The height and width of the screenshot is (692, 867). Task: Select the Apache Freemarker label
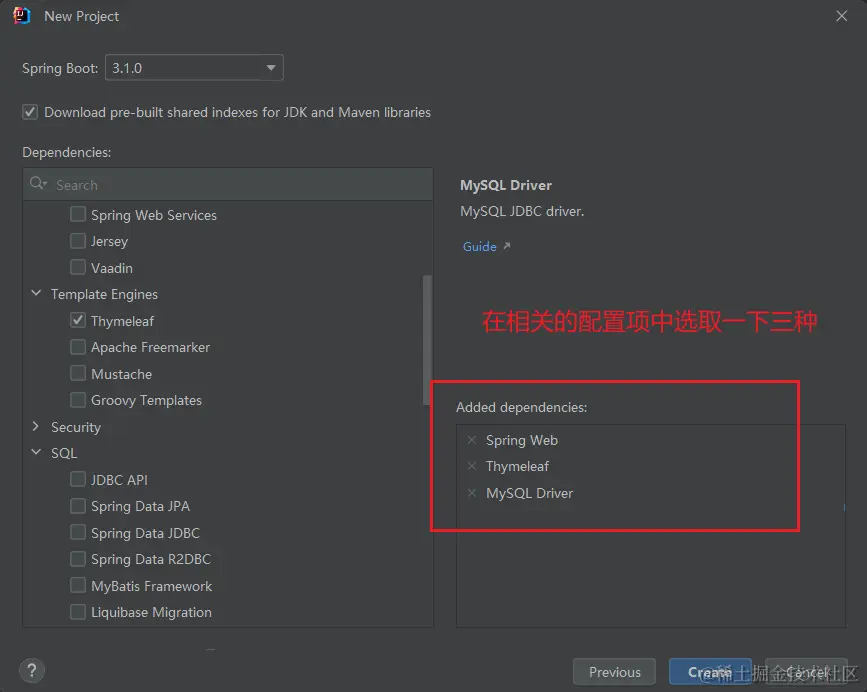point(150,347)
